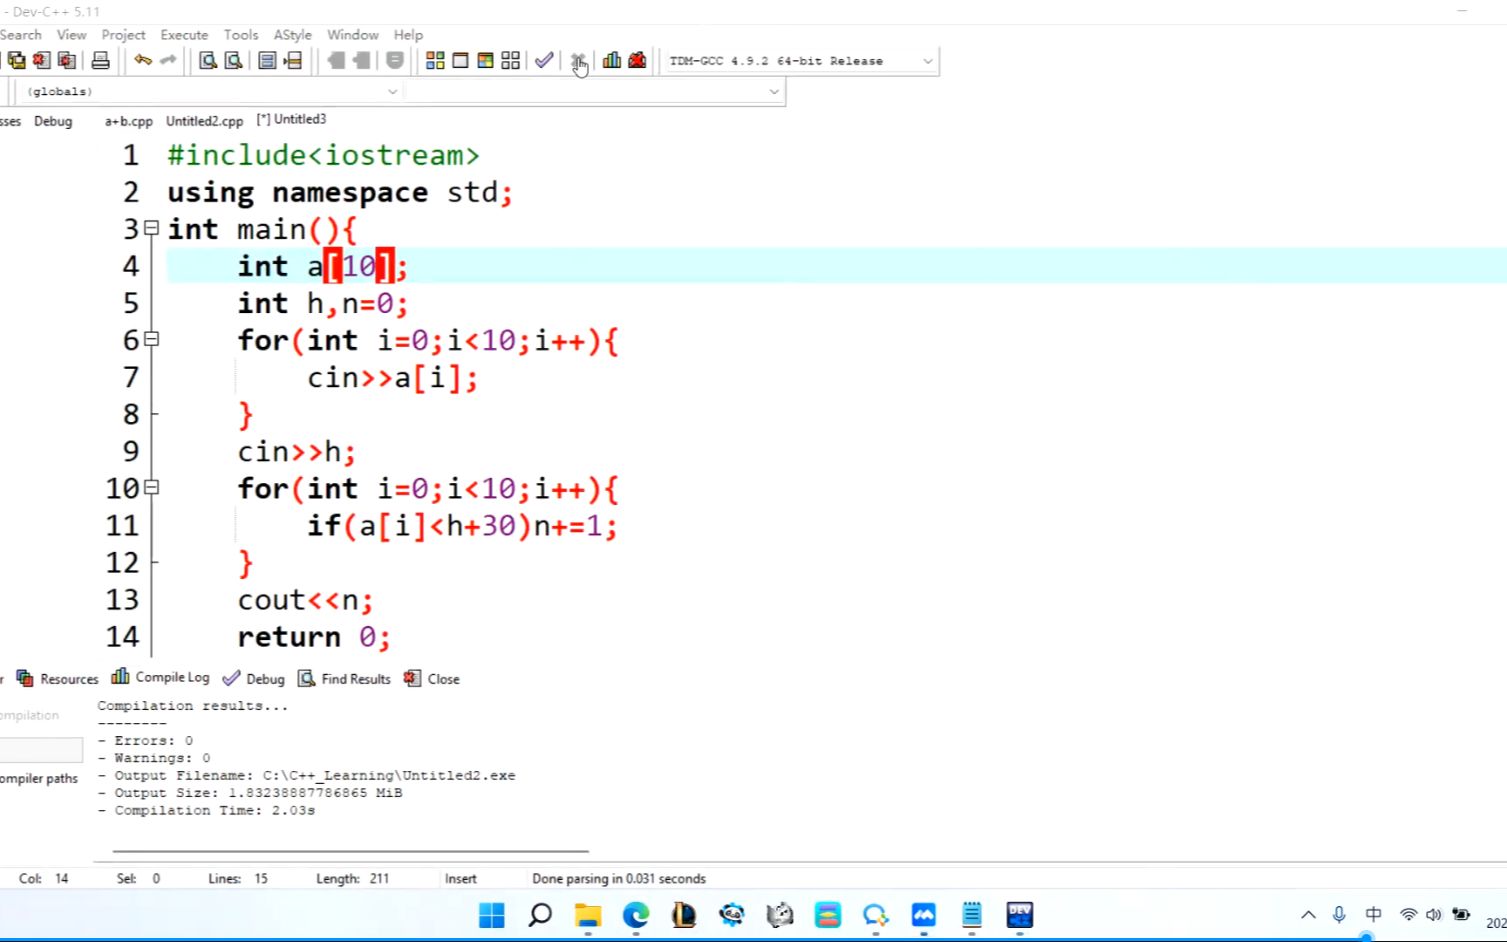Open the Compiler paths side tab
1507x942 pixels.
pyautogui.click(x=39, y=779)
